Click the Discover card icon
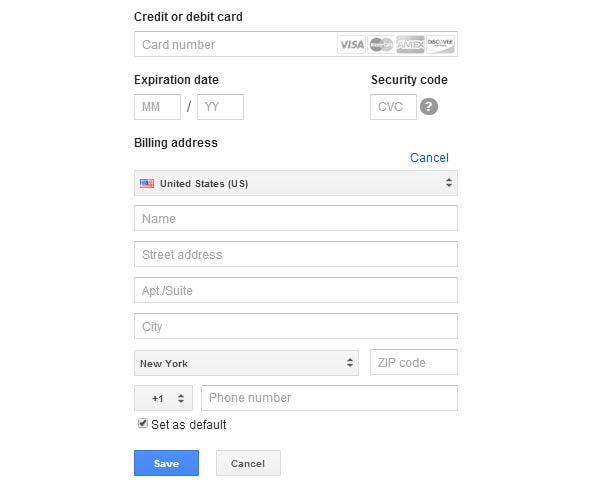This screenshot has height=488, width=600. coord(441,44)
